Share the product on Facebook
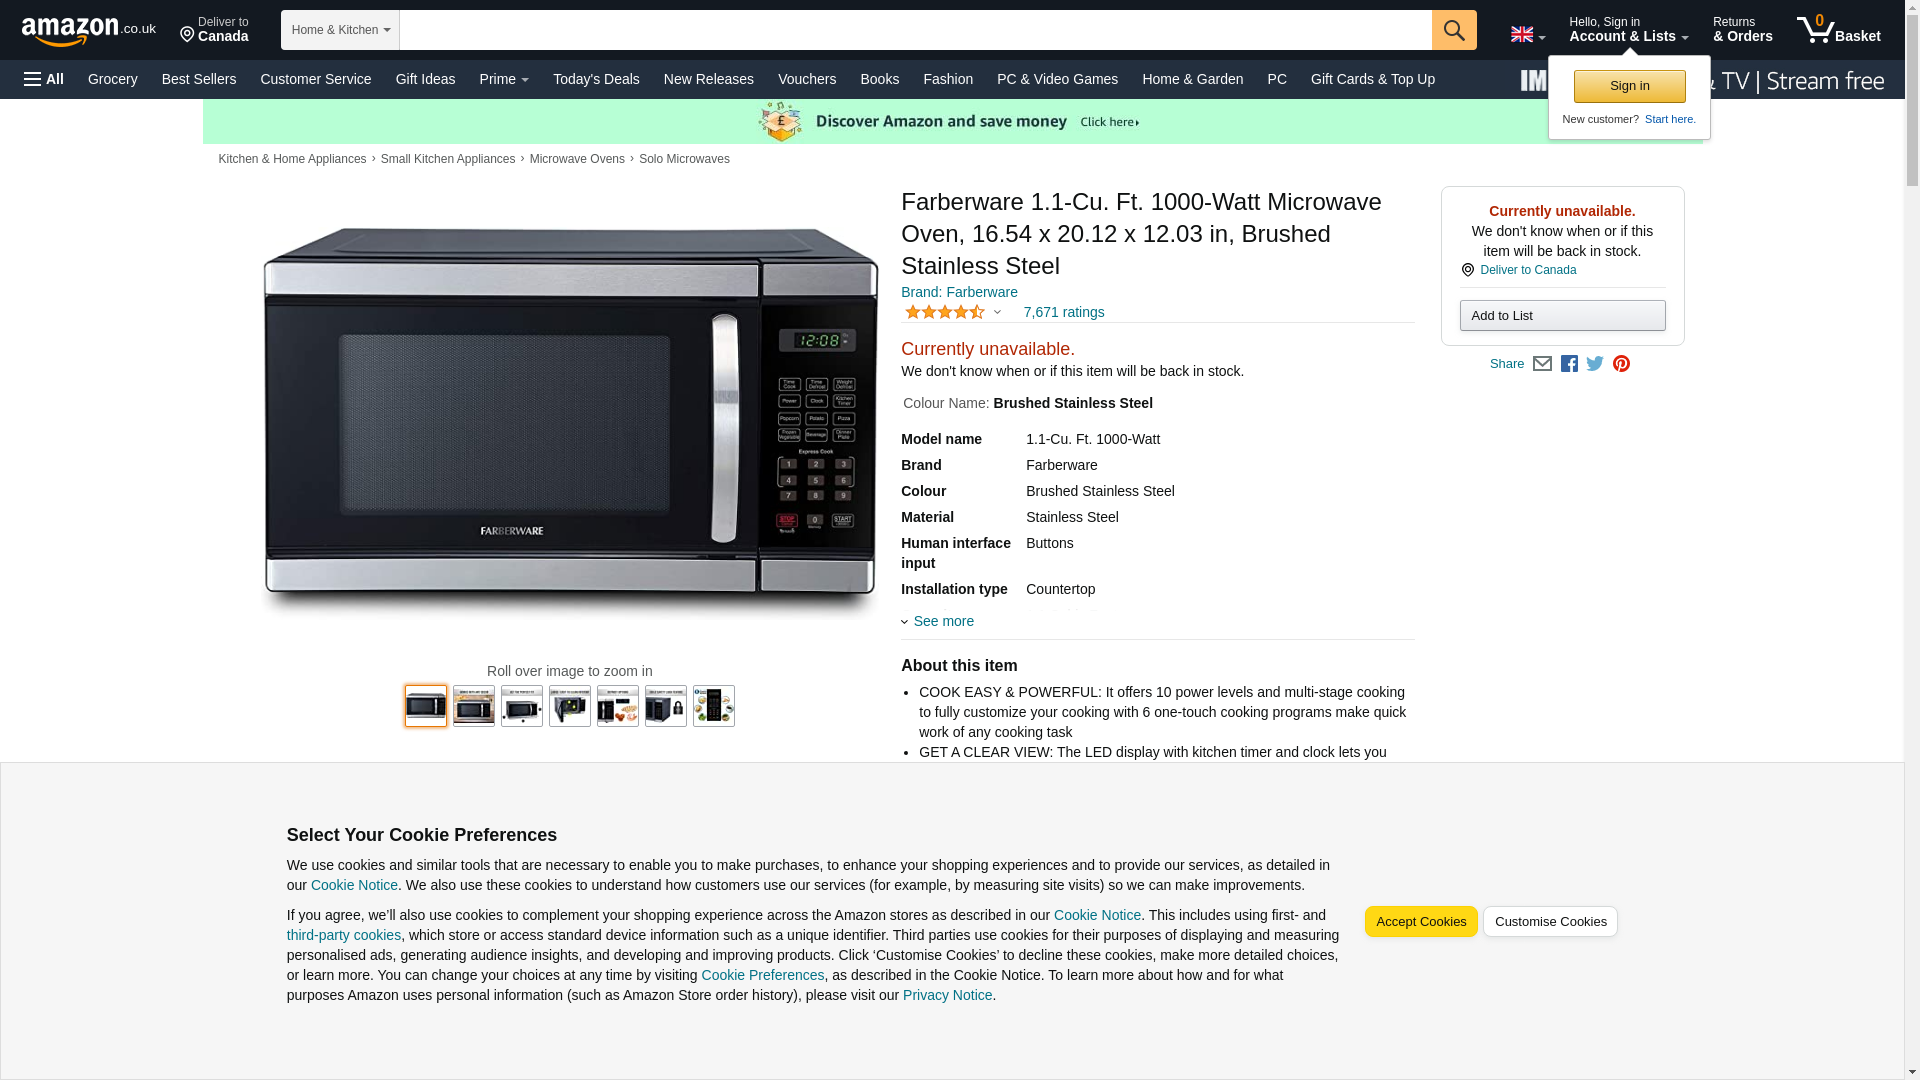Viewport: 1920px width, 1080px height. click(1569, 364)
